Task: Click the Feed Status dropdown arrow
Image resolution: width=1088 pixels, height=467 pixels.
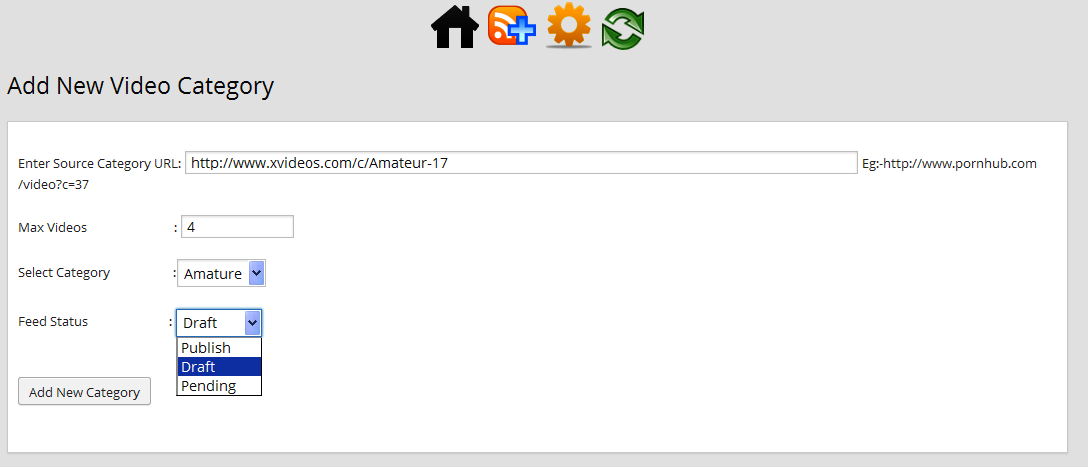Action: coord(253,323)
